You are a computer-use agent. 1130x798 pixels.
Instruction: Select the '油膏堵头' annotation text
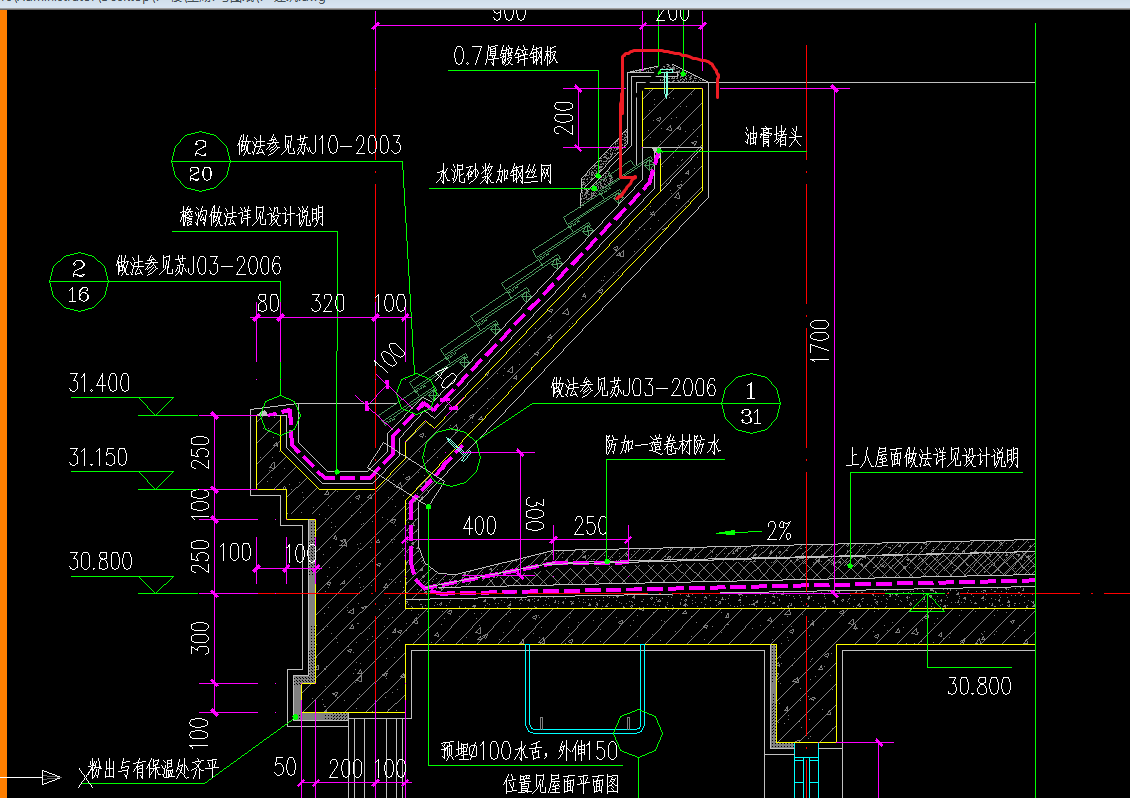773,136
